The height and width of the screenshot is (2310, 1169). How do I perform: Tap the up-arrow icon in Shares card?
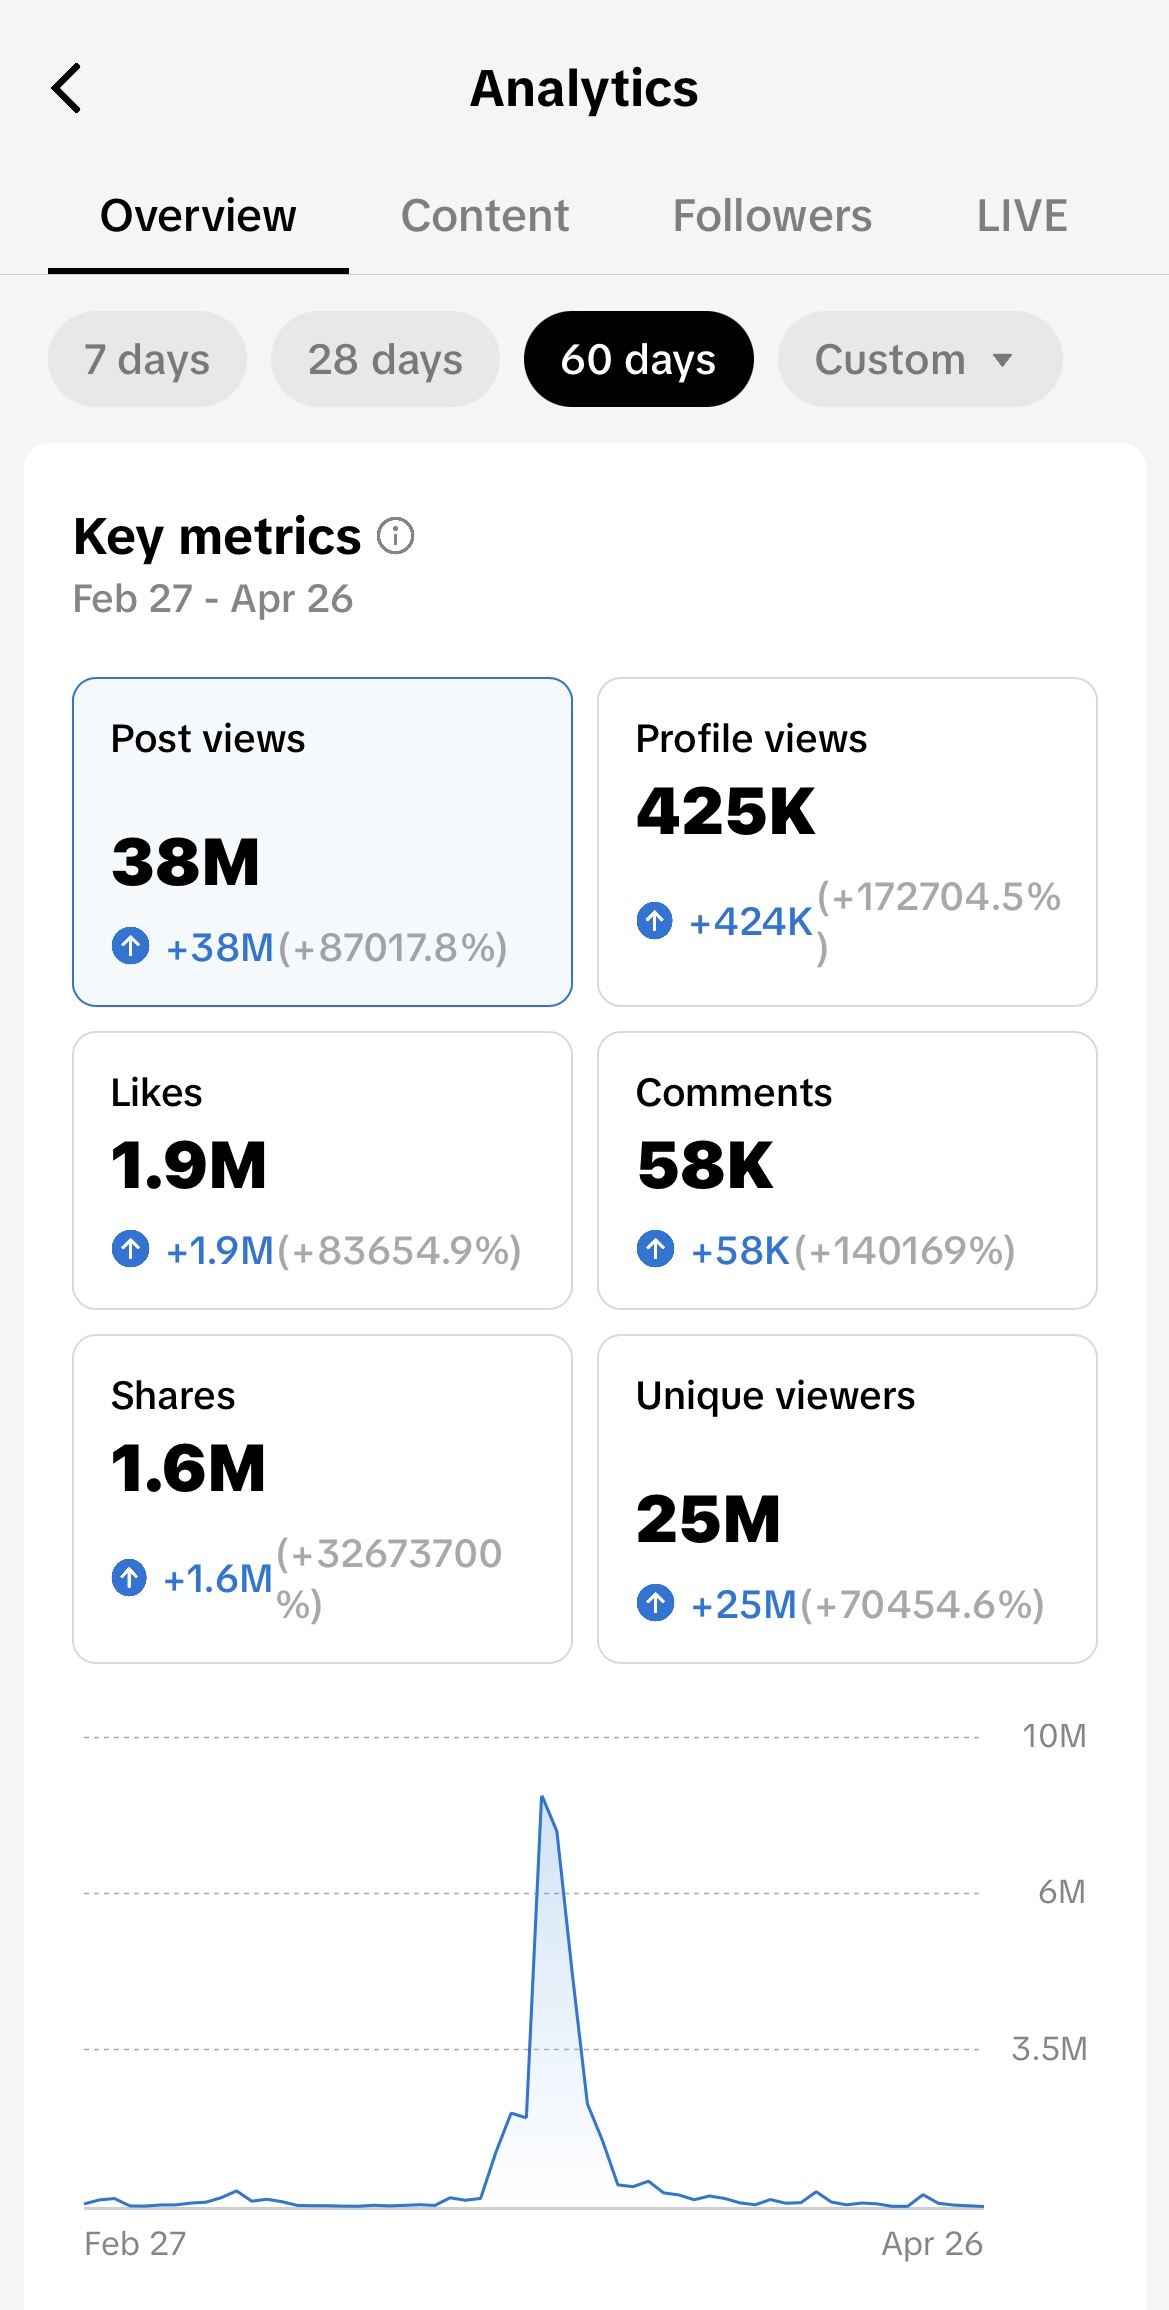coord(129,1578)
